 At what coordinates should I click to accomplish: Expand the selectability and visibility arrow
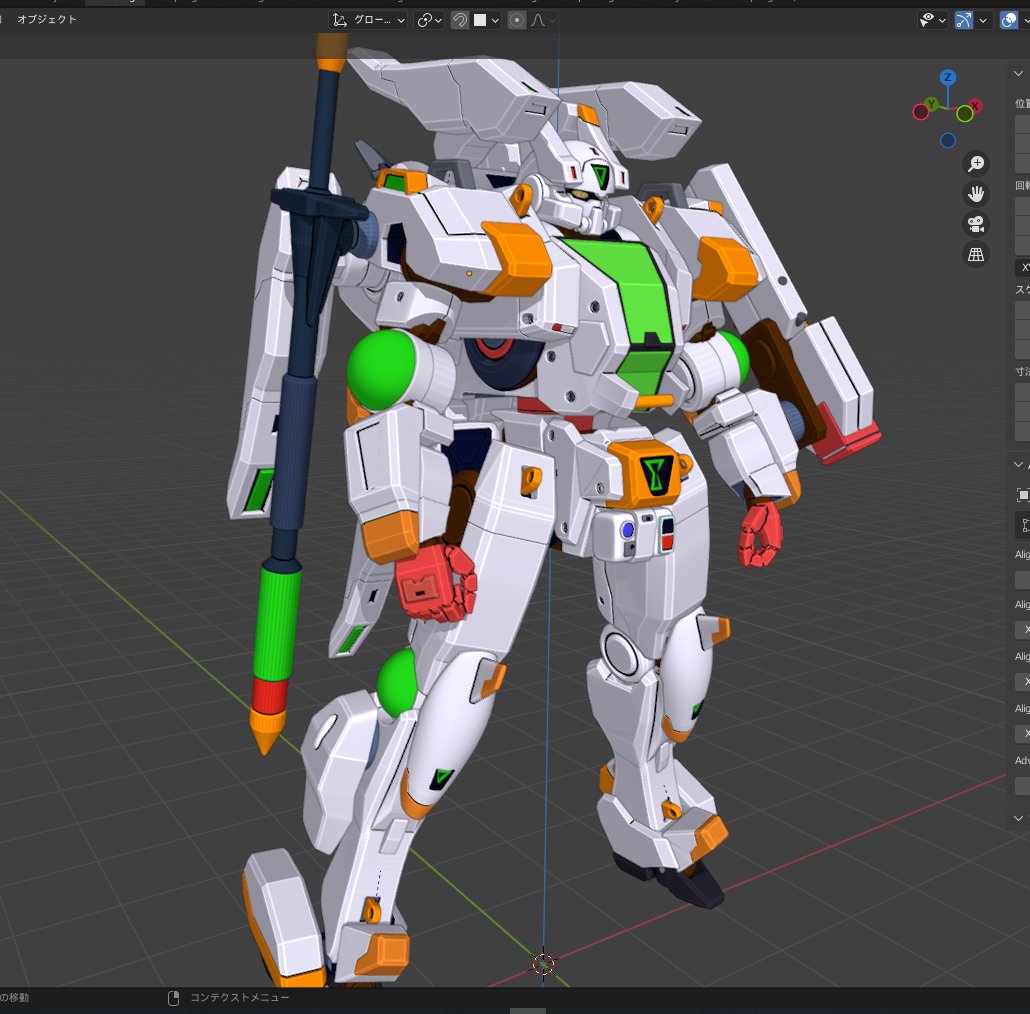pos(942,20)
